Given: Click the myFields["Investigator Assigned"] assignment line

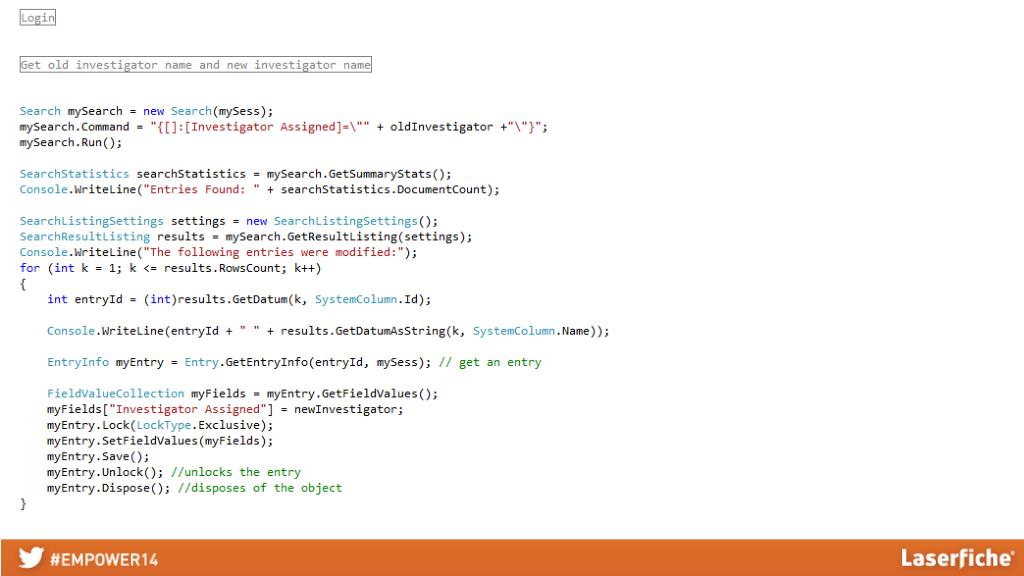Looking at the screenshot, I should coord(225,409).
